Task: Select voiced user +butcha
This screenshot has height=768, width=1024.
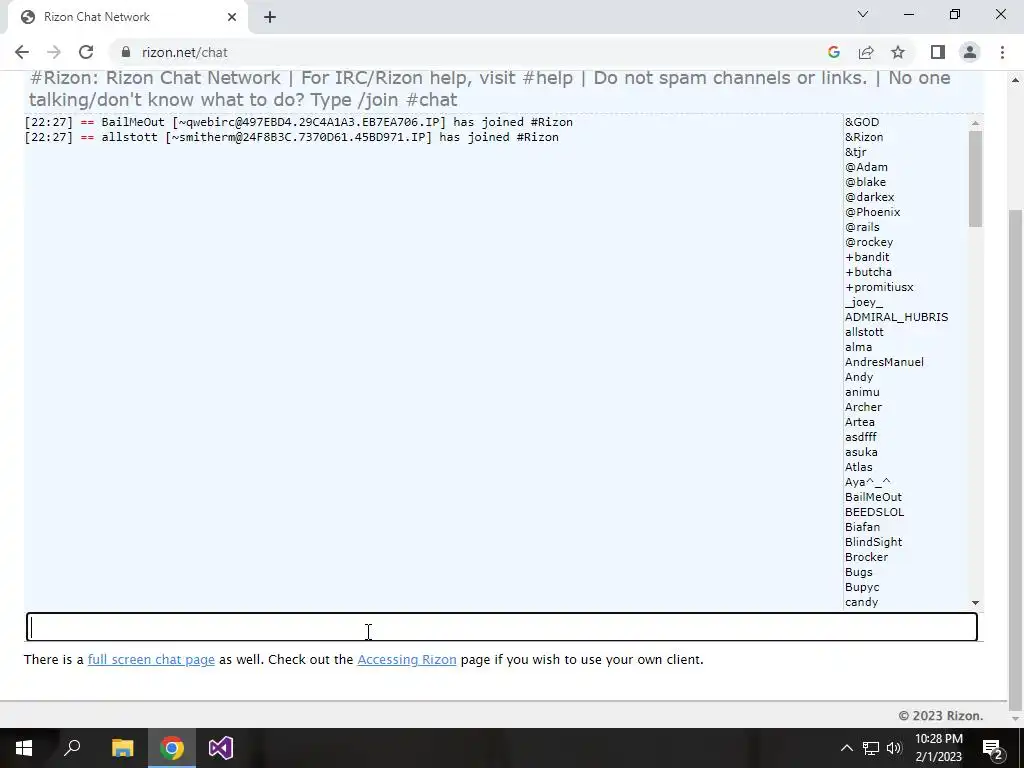Action: point(869,272)
